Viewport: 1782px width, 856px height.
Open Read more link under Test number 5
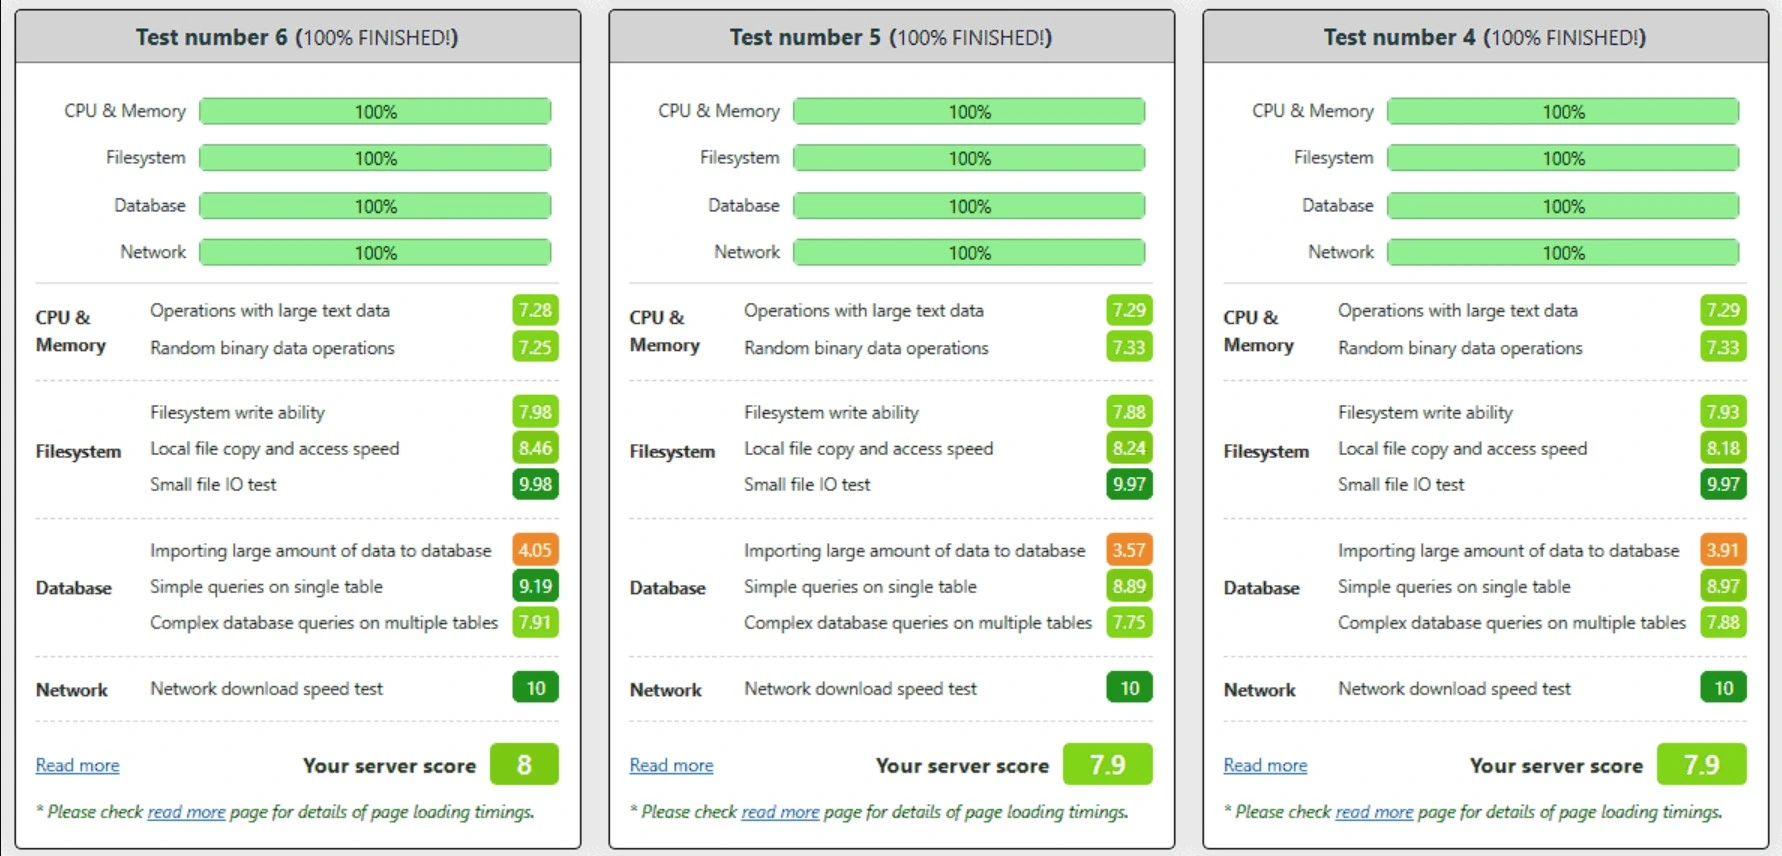671,765
